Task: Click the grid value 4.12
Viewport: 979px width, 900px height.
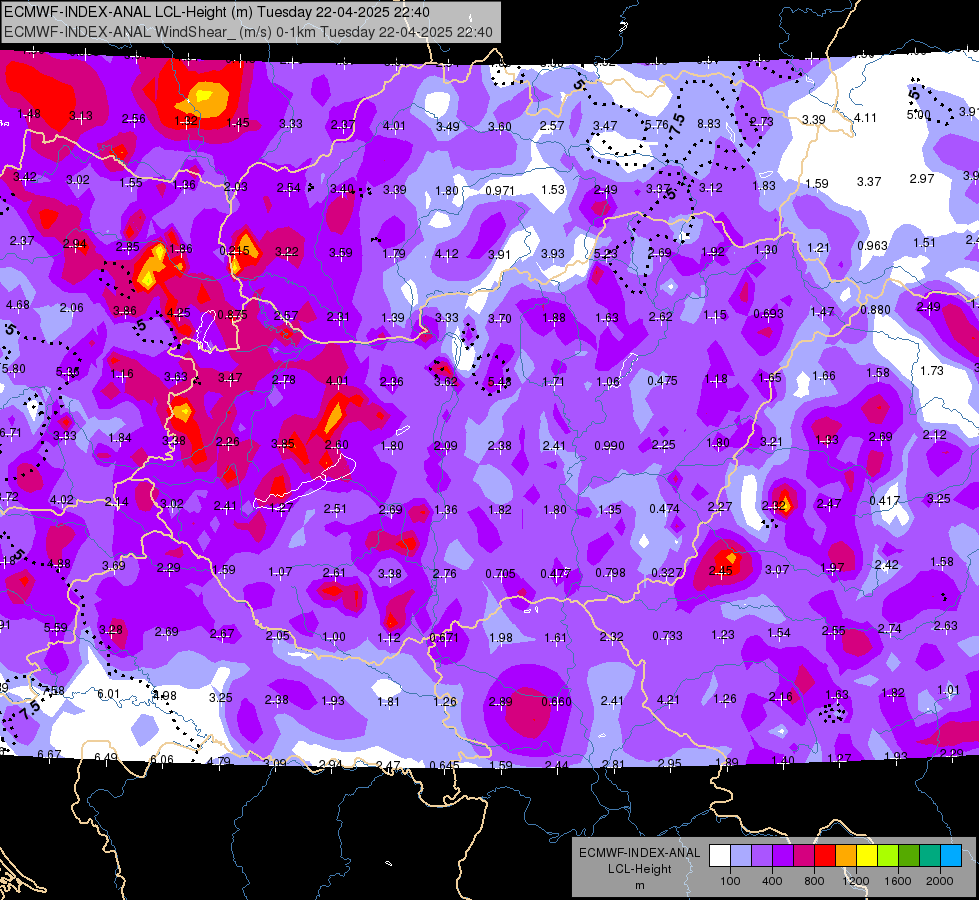Action: pyautogui.click(x=446, y=254)
